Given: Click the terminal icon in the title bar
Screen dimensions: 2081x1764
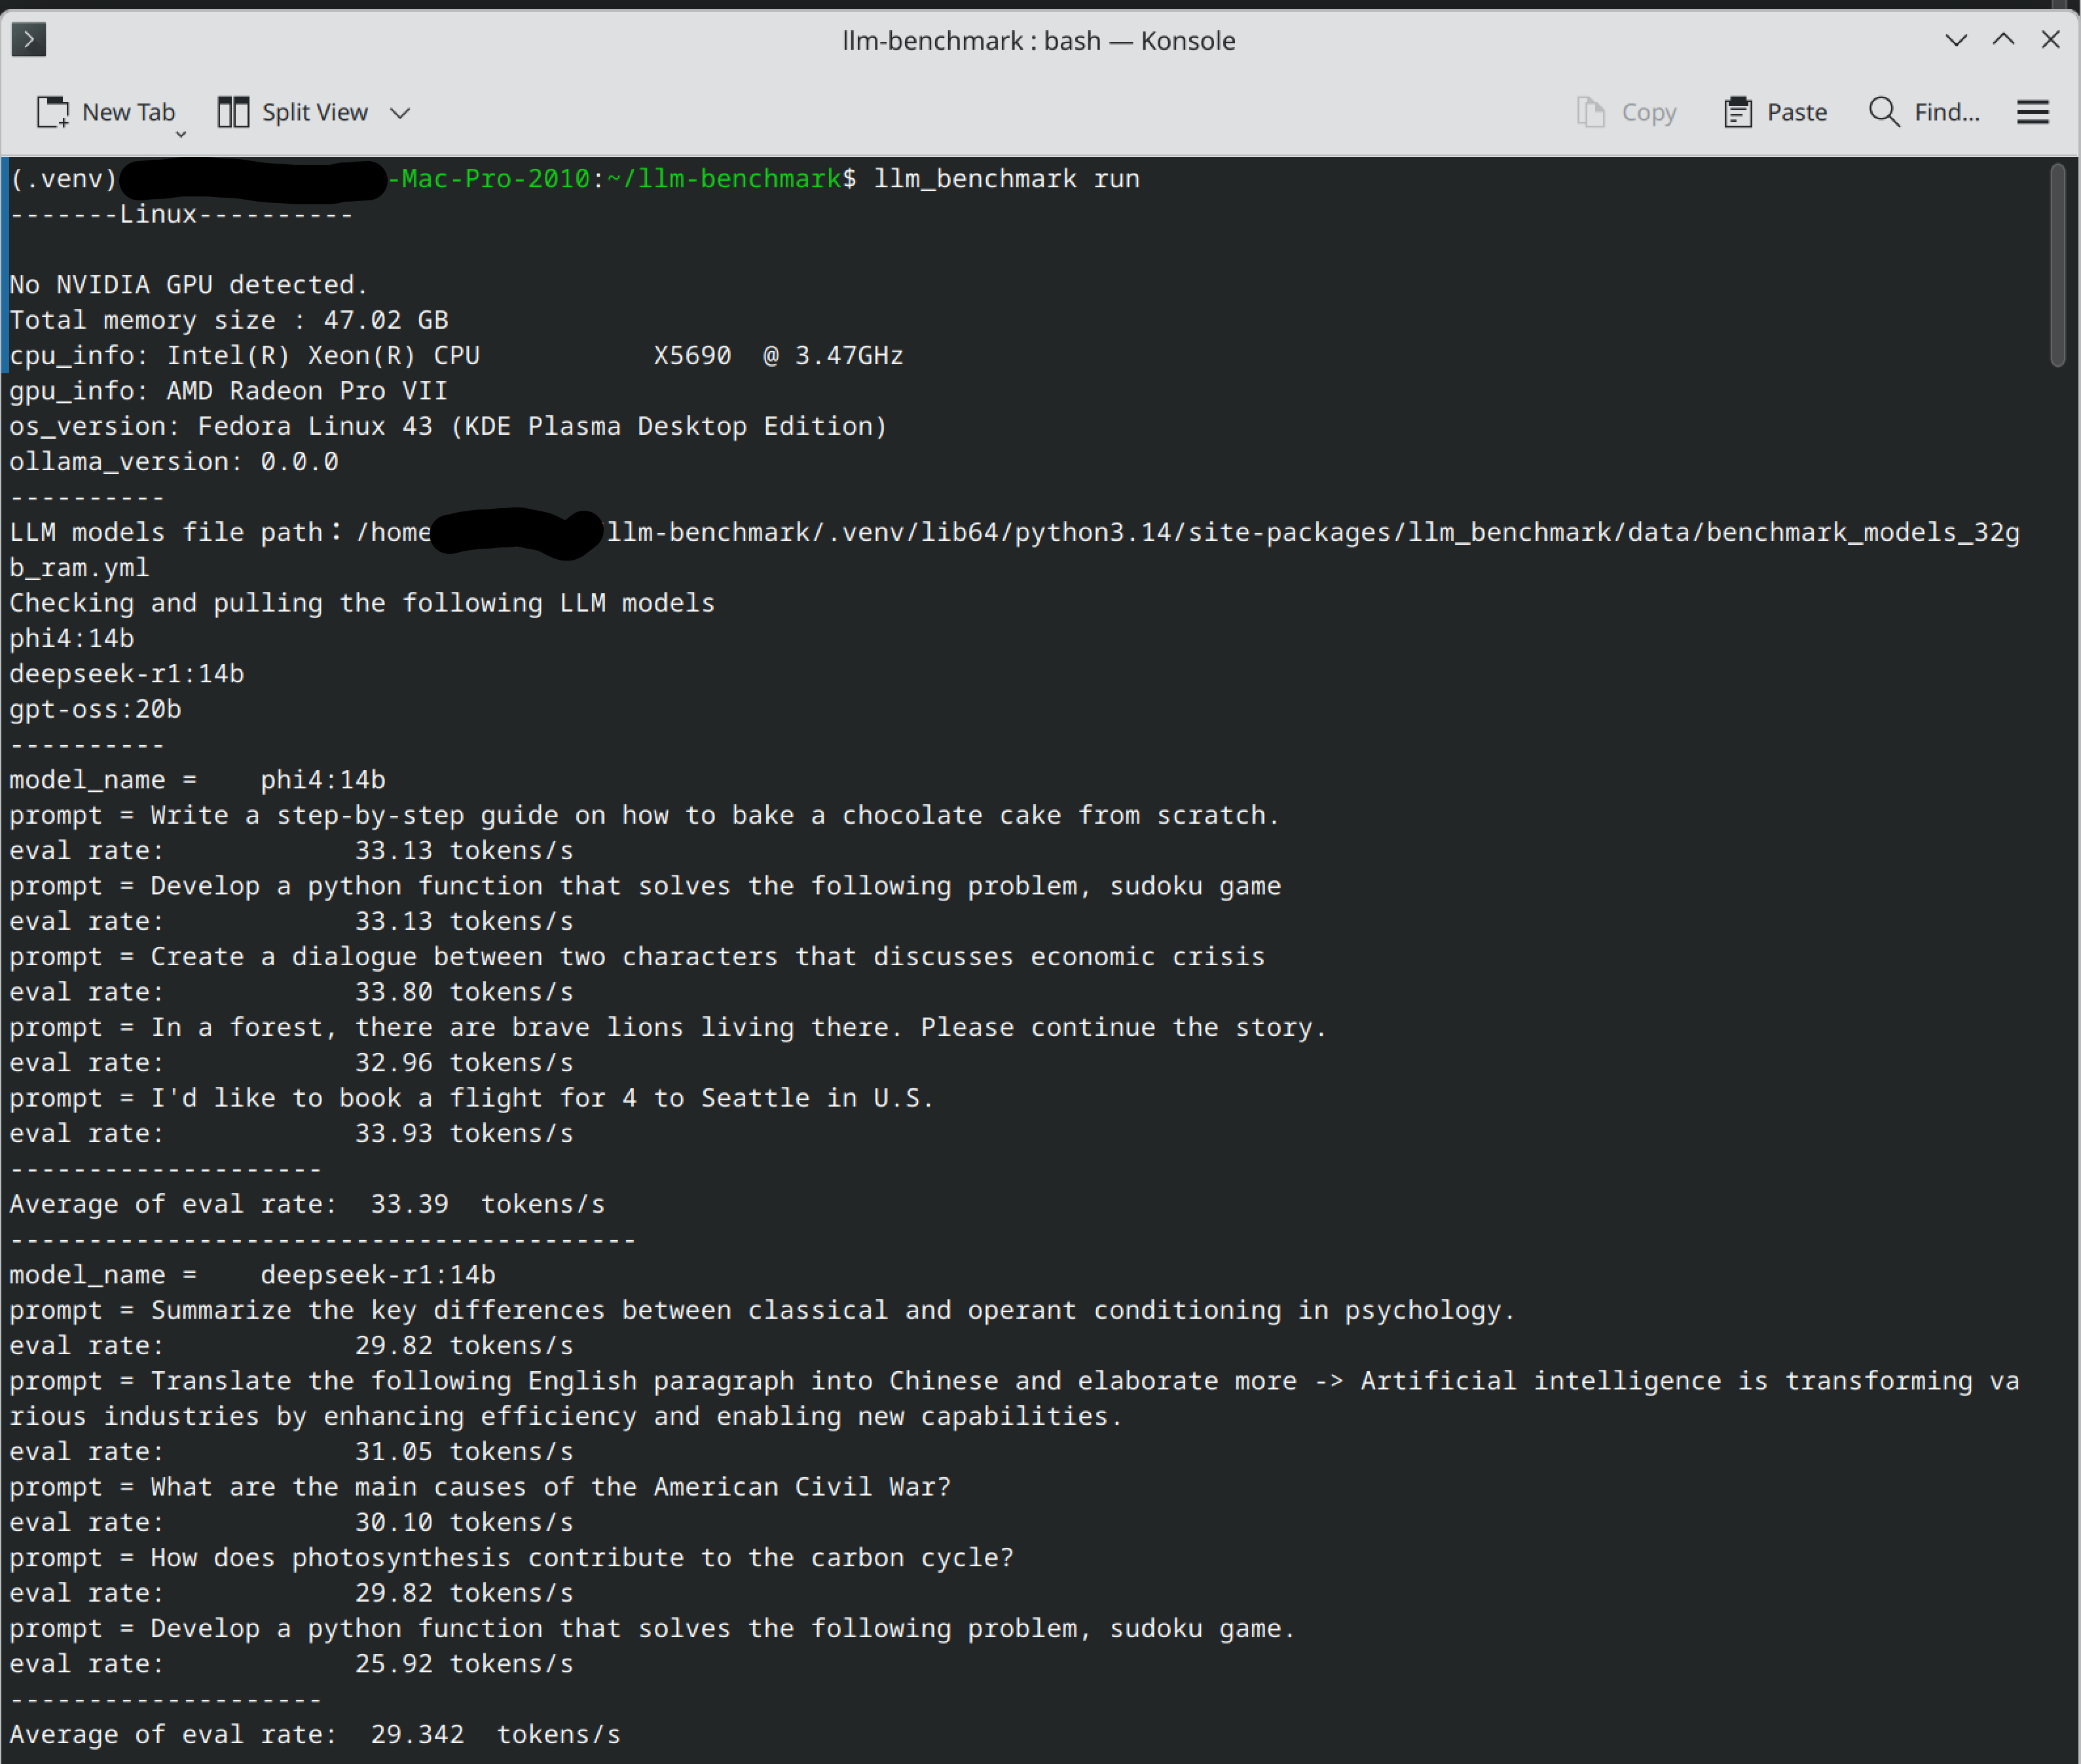Looking at the screenshot, I should click(29, 40).
